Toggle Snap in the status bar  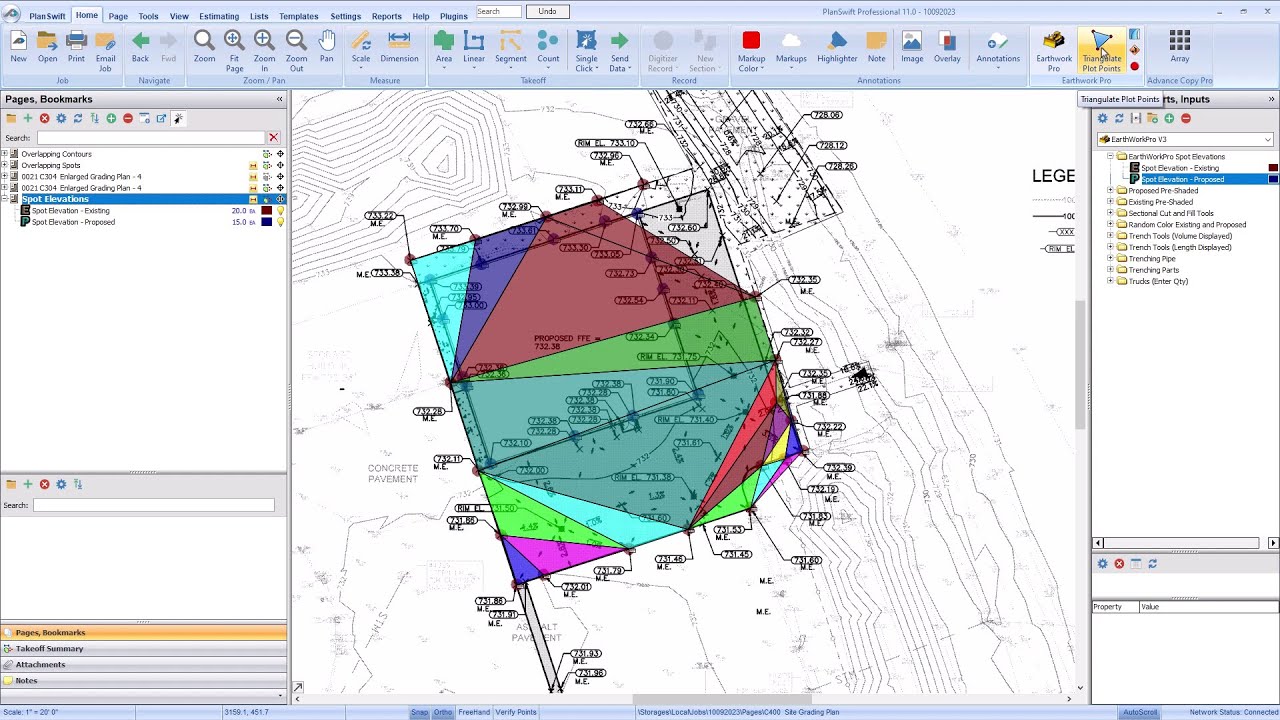(420, 712)
